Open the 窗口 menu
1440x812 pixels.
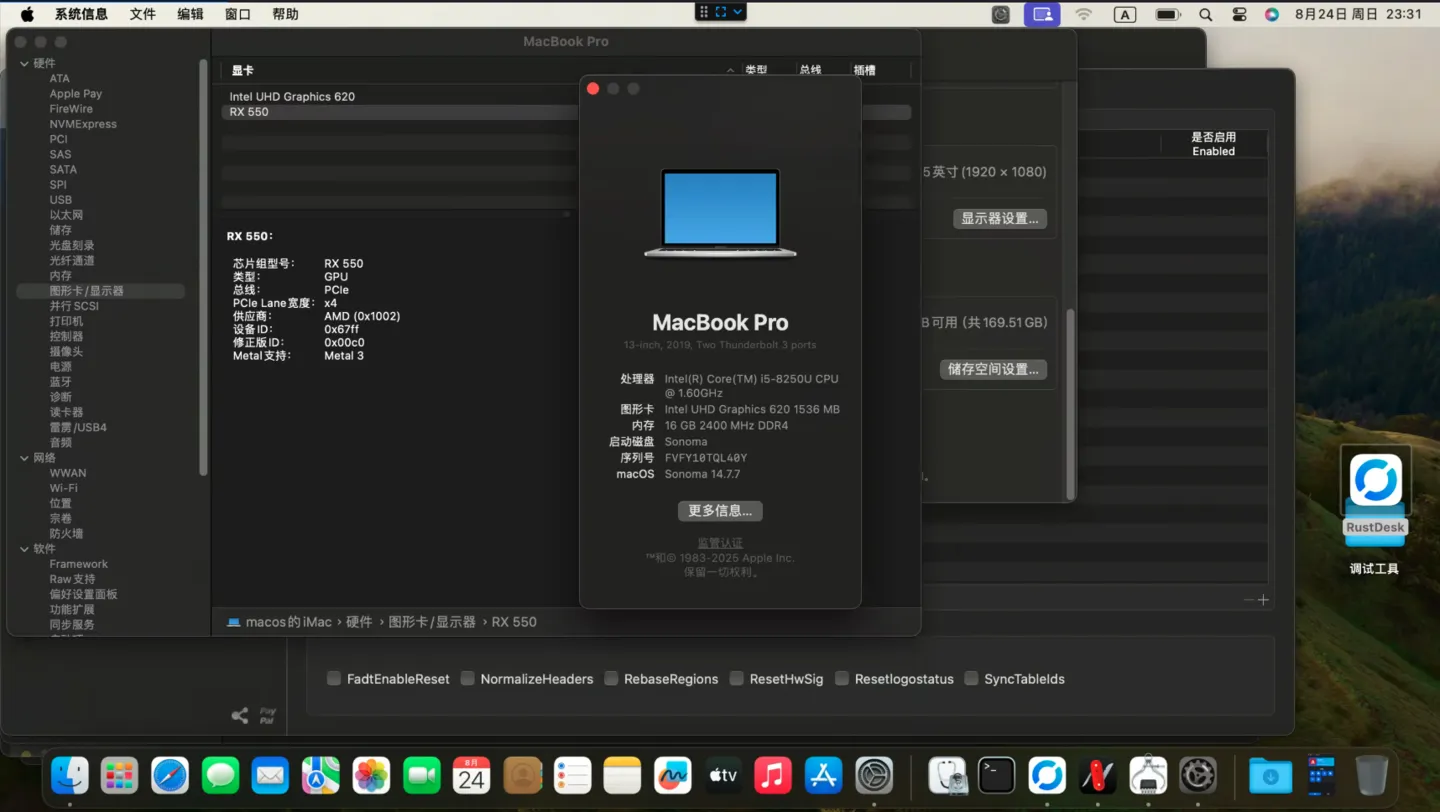pyautogui.click(x=236, y=14)
